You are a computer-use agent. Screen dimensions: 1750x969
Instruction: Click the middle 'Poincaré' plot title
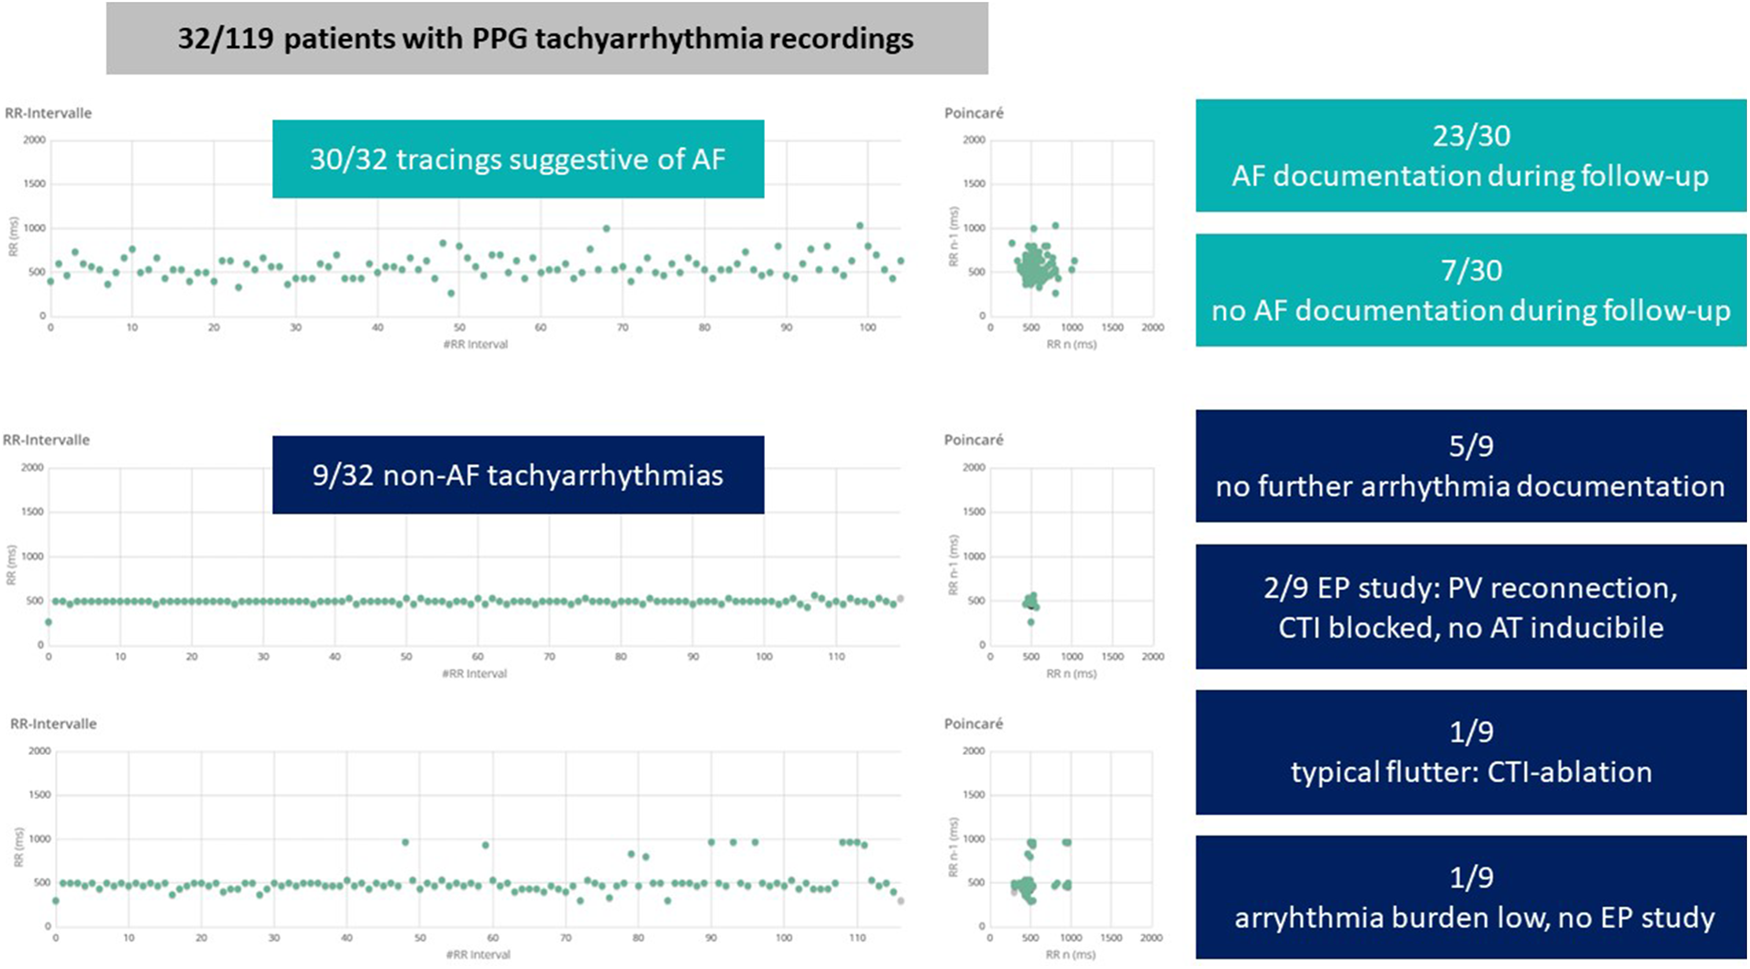point(973,440)
